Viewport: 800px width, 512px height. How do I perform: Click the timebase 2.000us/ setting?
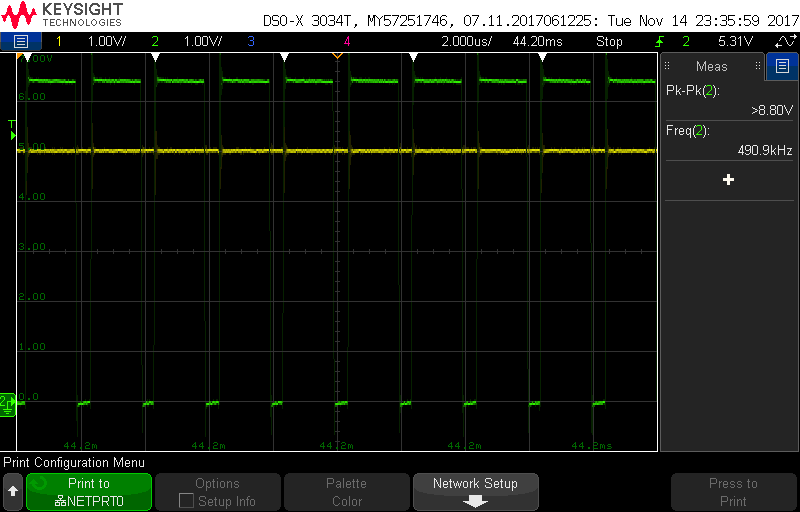point(466,41)
